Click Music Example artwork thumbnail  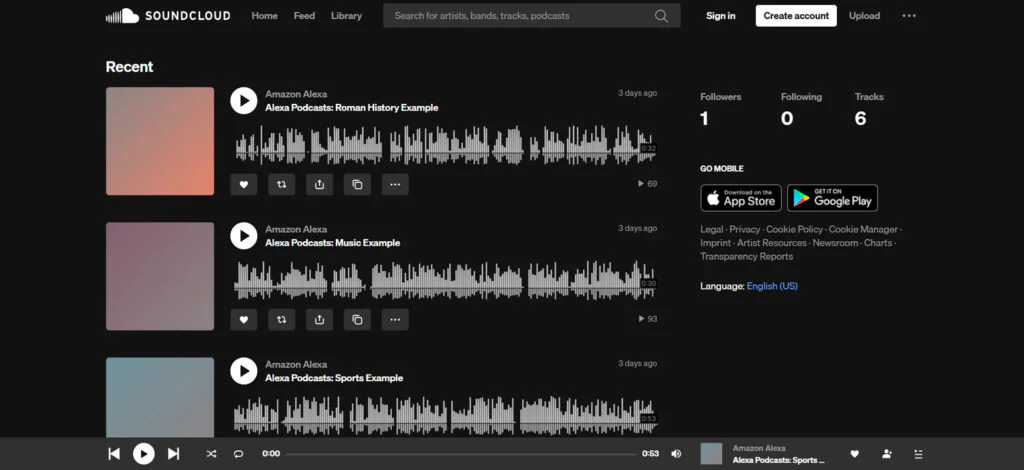tap(160, 276)
